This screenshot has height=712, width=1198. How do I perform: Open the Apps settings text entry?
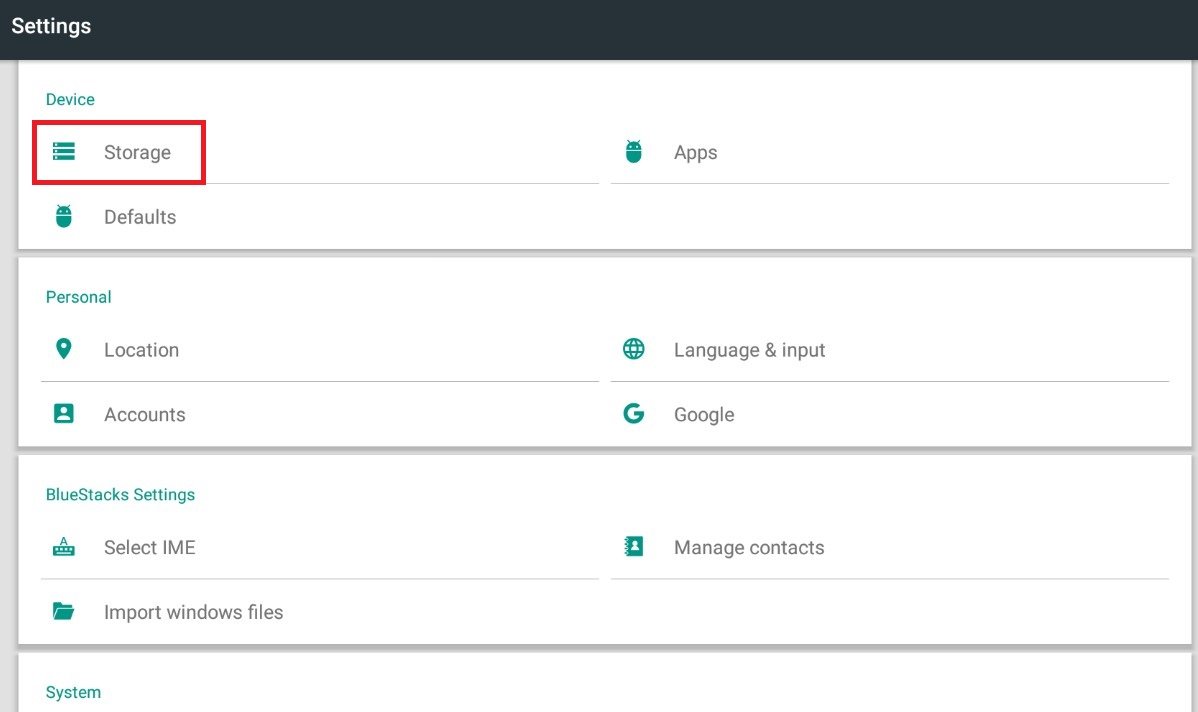coord(695,153)
